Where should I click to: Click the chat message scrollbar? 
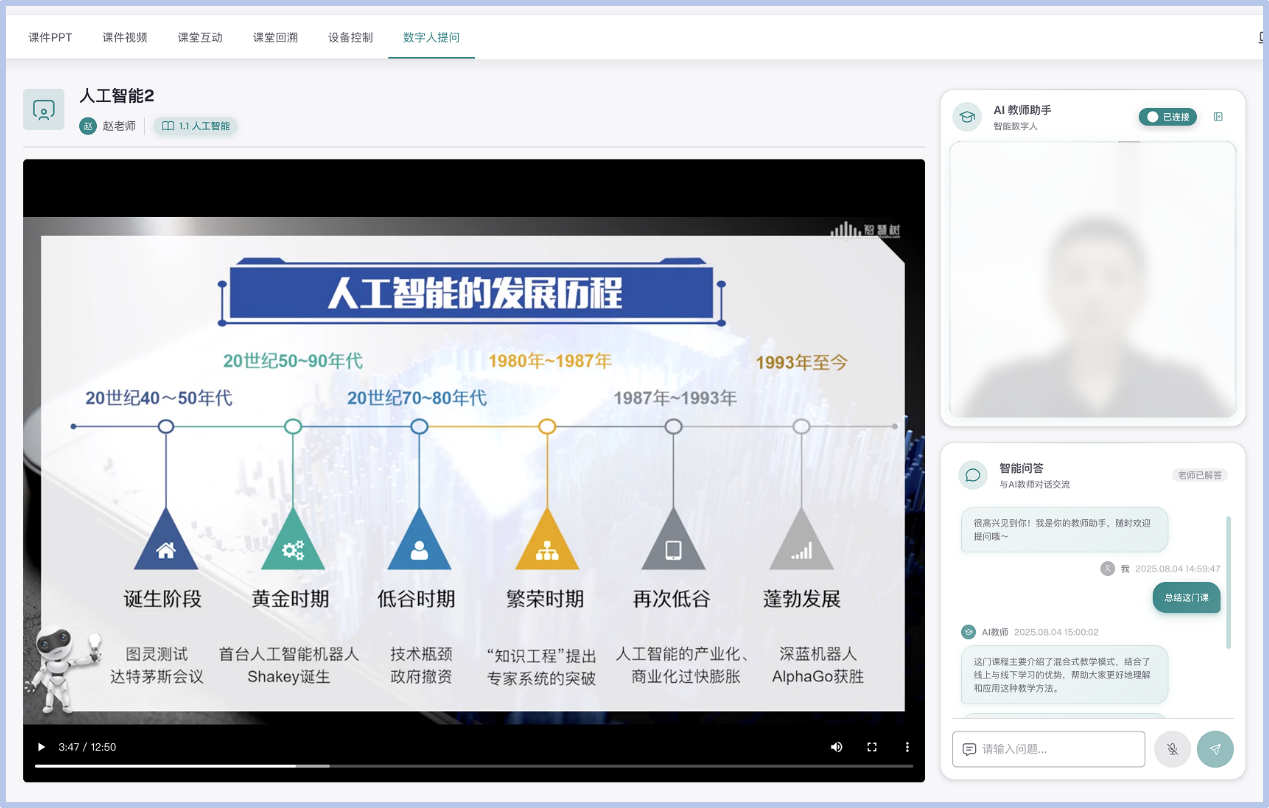pyautogui.click(x=1228, y=580)
